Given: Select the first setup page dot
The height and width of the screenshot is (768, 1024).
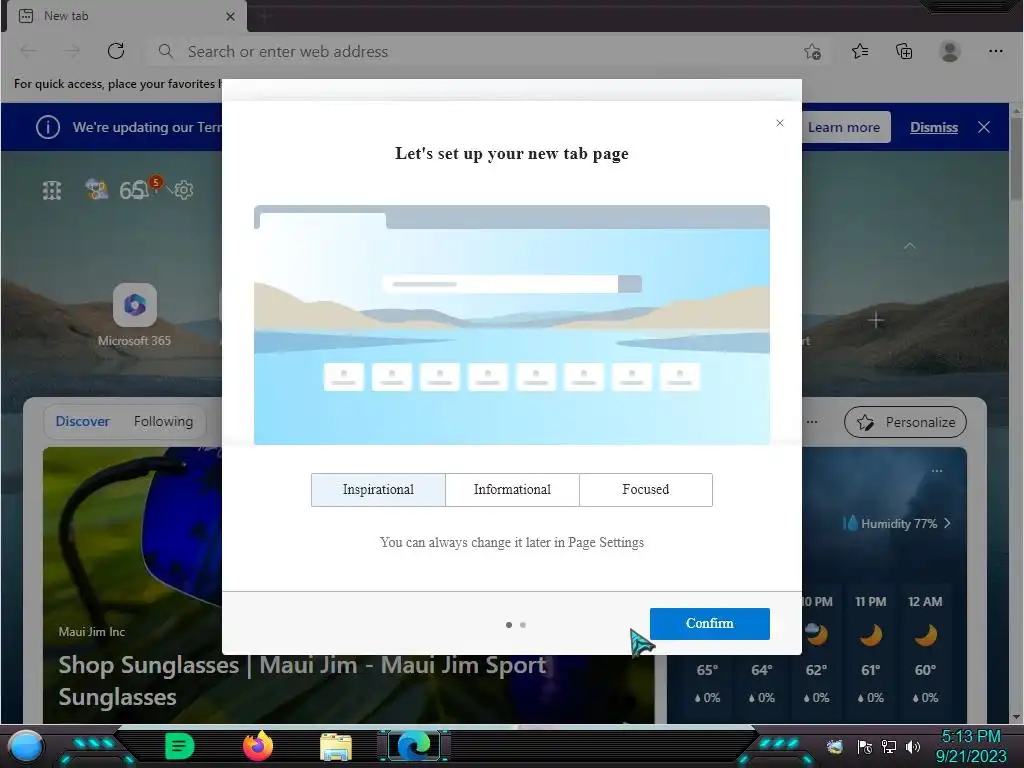Looking at the screenshot, I should (509, 625).
